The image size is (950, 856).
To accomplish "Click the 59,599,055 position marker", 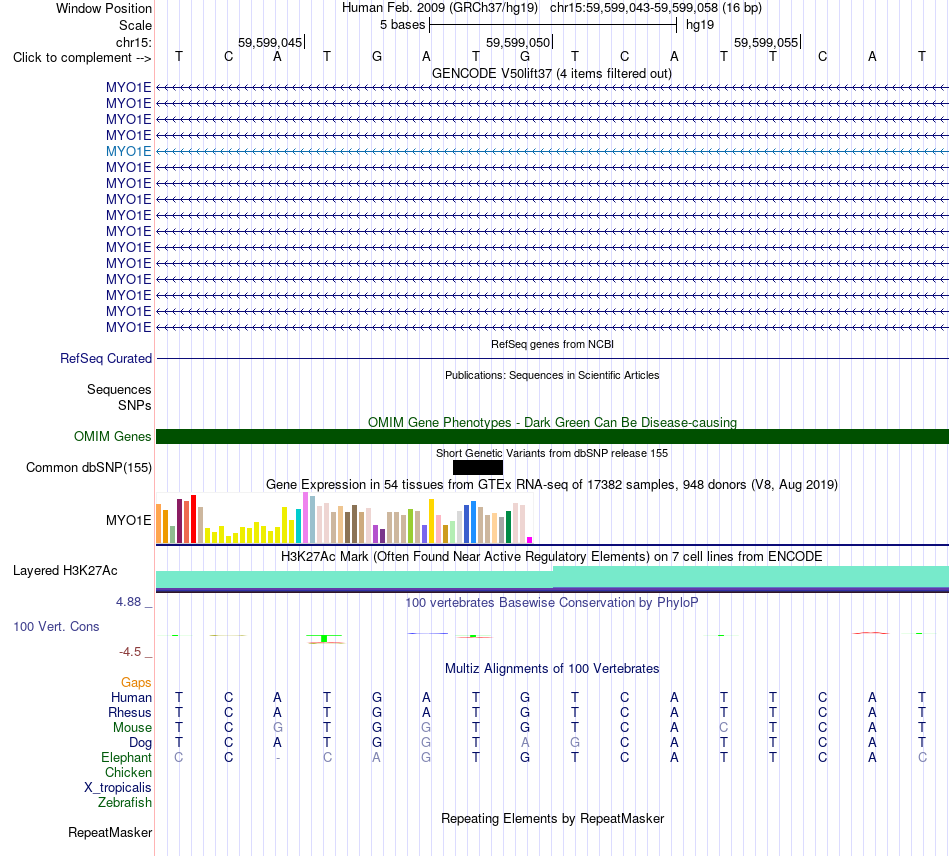I will click(x=766, y=42).
